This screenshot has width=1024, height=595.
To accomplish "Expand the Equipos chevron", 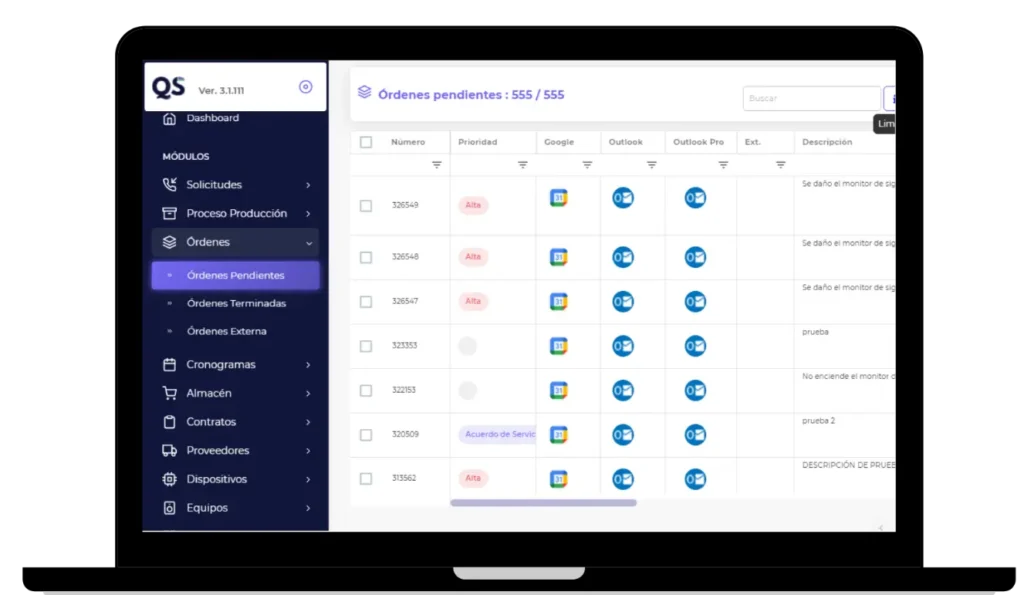I will (308, 508).
